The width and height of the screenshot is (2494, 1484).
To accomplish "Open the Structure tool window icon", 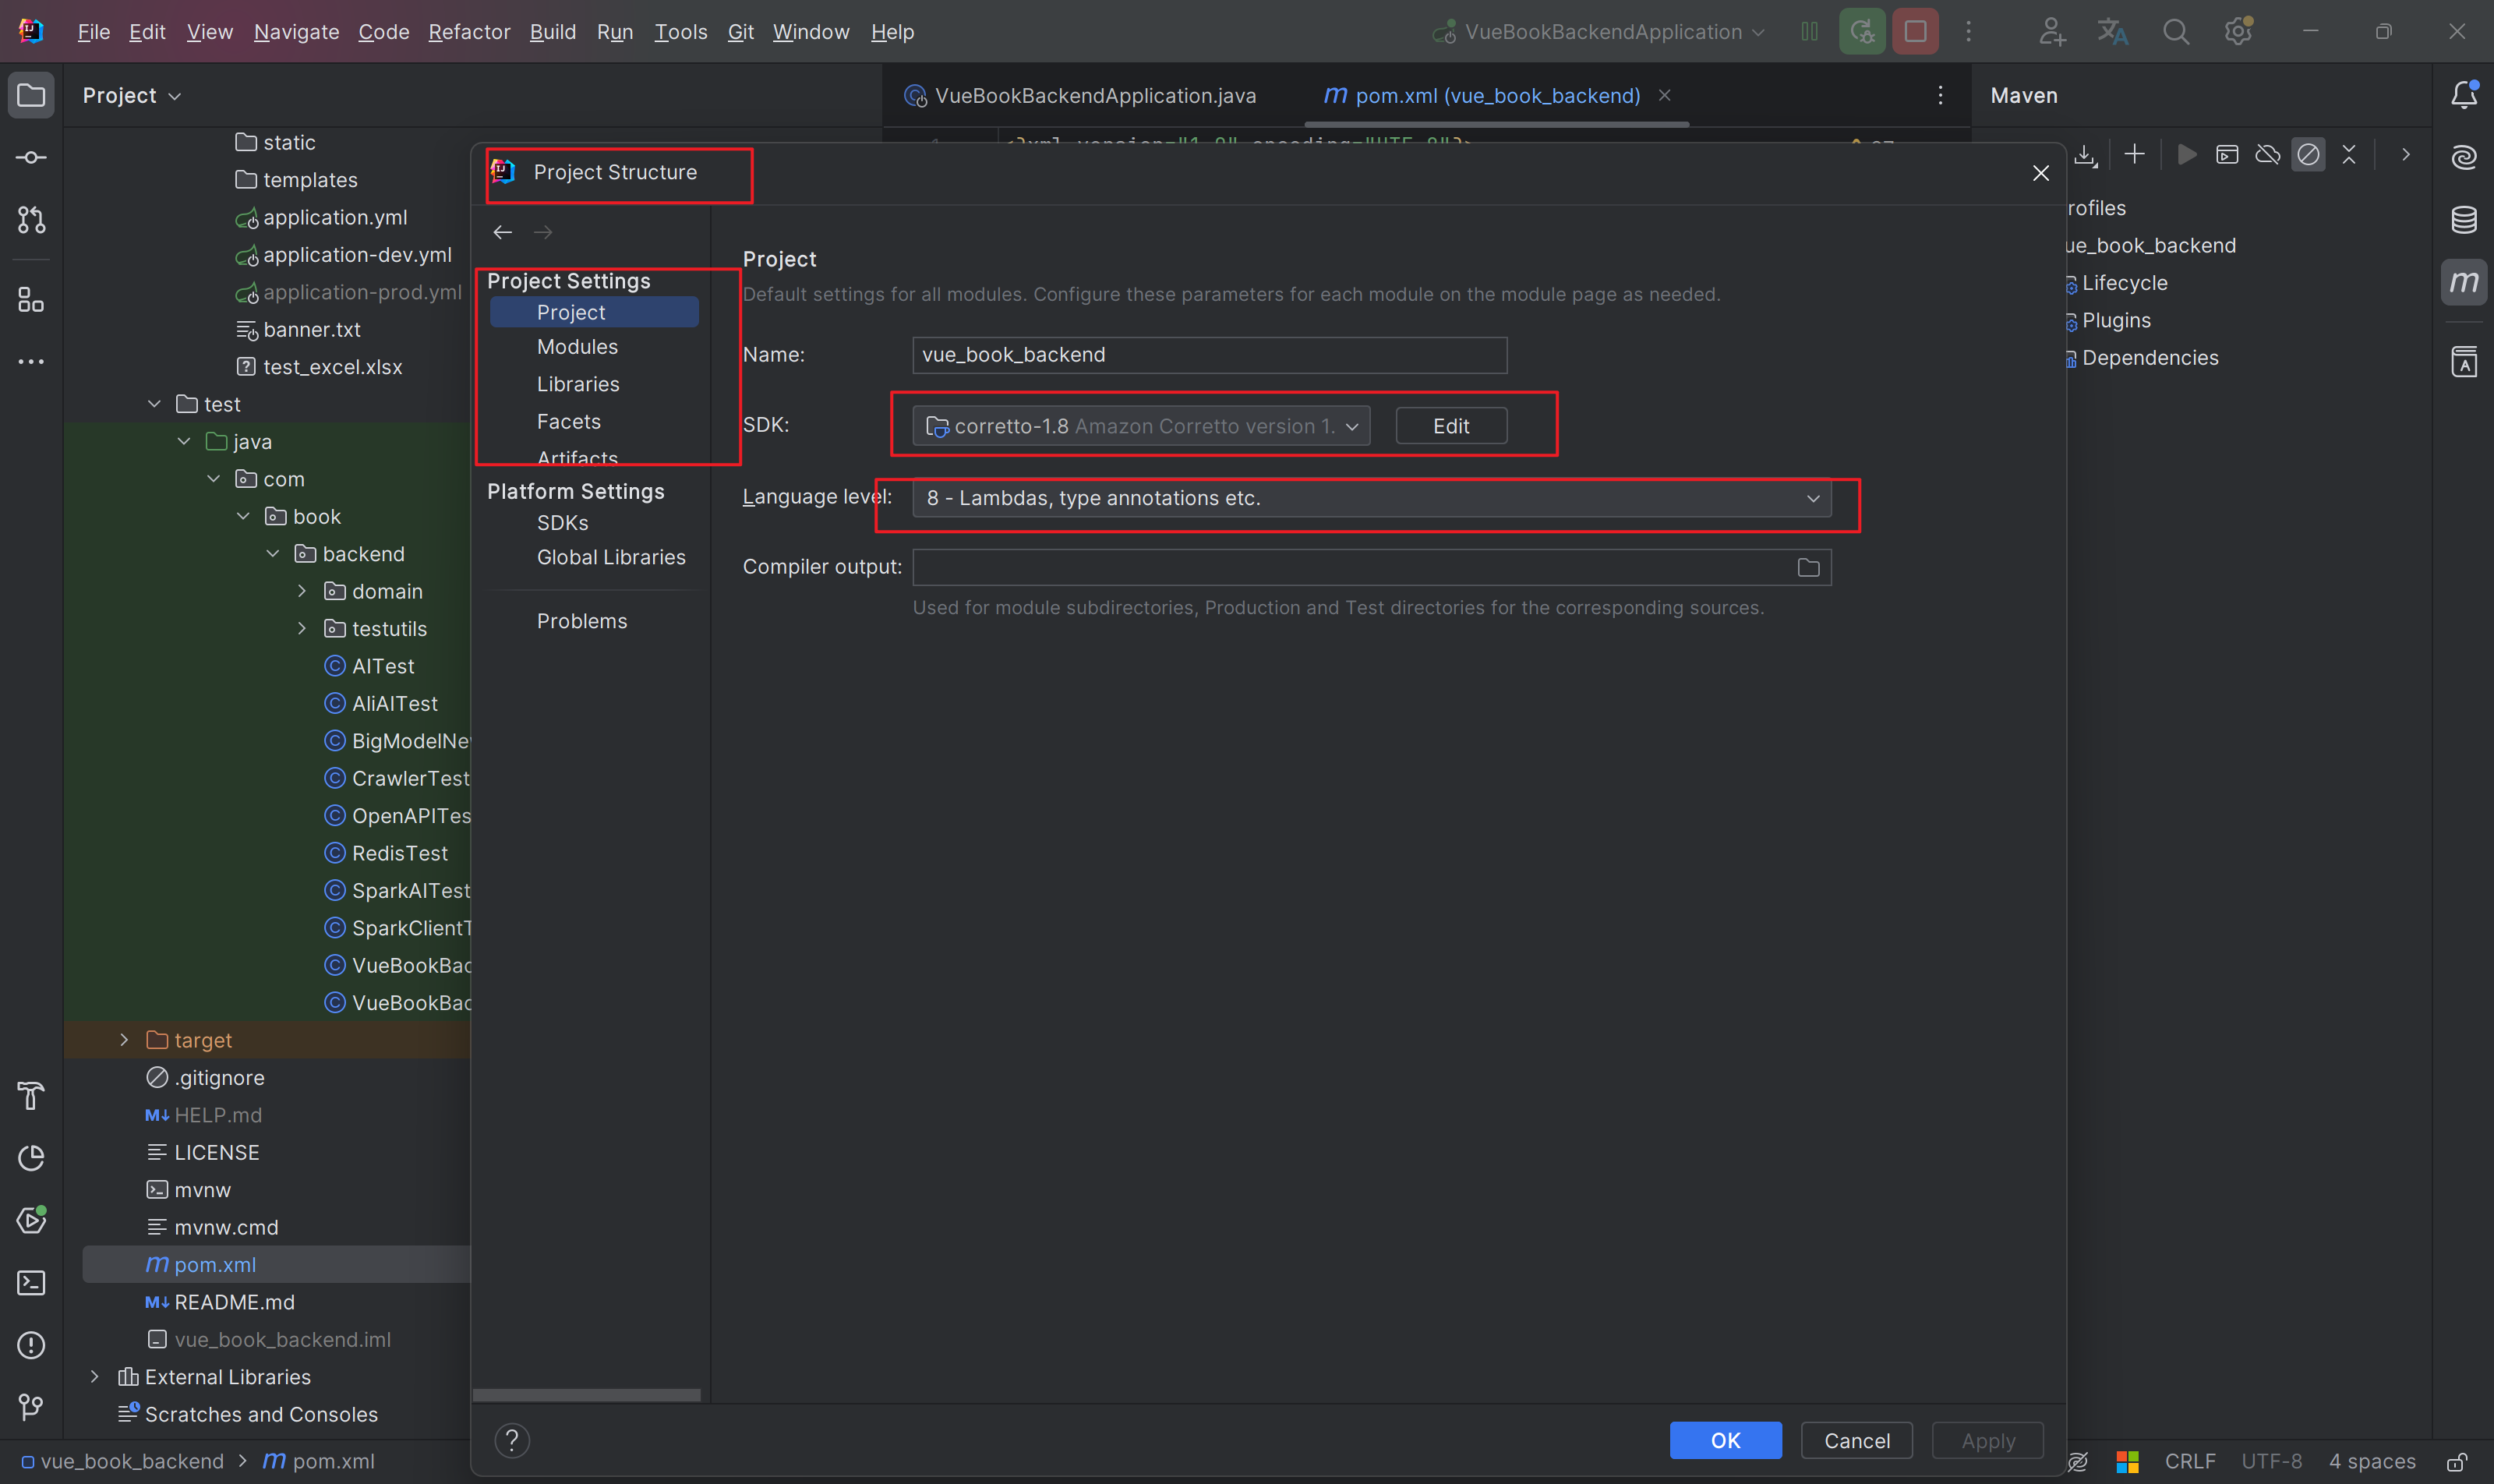I will [x=31, y=300].
